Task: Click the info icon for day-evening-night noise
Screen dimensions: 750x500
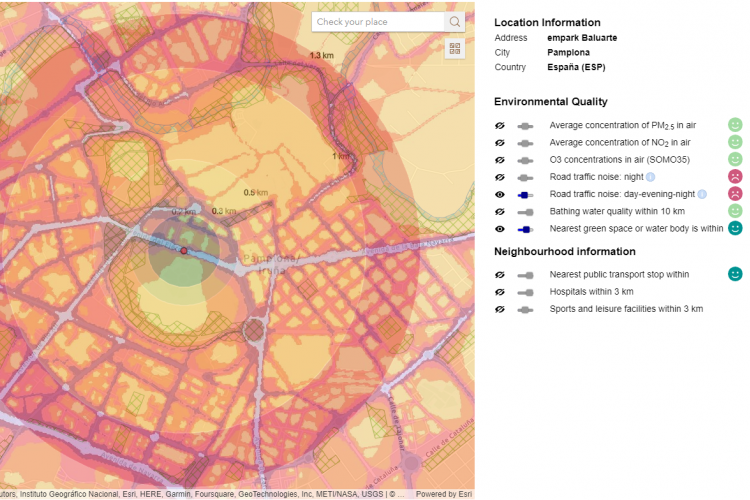Action: (x=702, y=194)
